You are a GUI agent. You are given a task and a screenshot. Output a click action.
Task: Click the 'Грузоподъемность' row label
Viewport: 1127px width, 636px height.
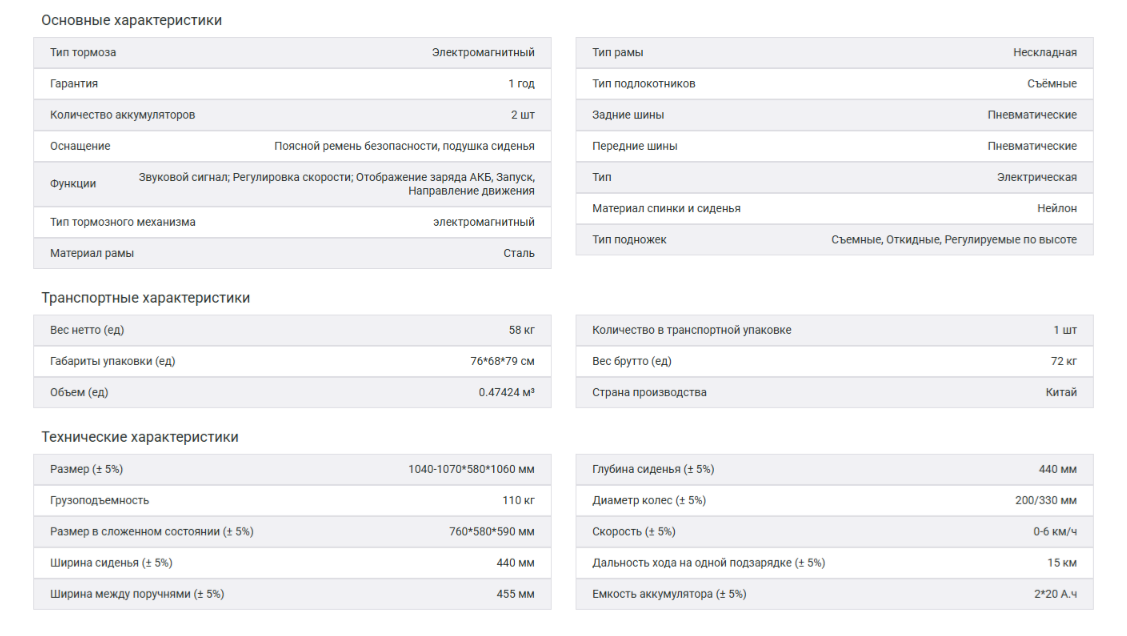point(99,500)
